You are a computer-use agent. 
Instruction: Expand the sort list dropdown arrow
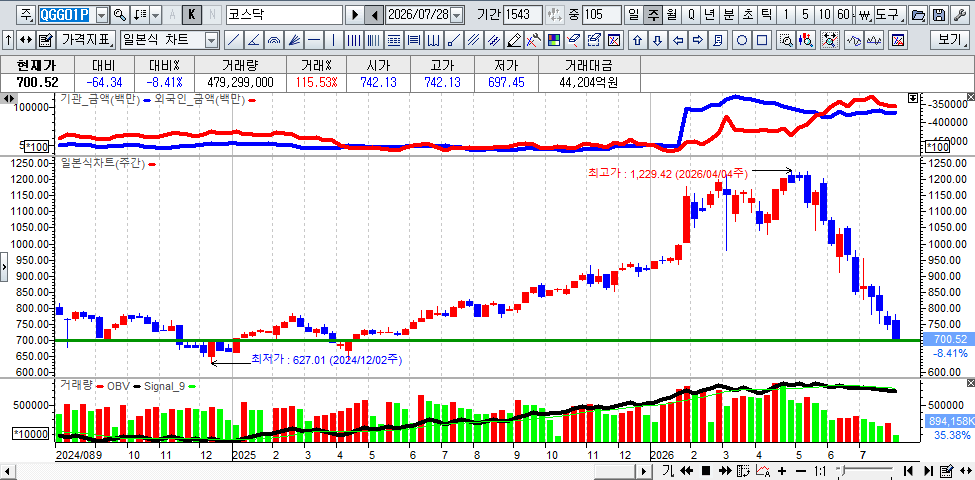pos(156,14)
